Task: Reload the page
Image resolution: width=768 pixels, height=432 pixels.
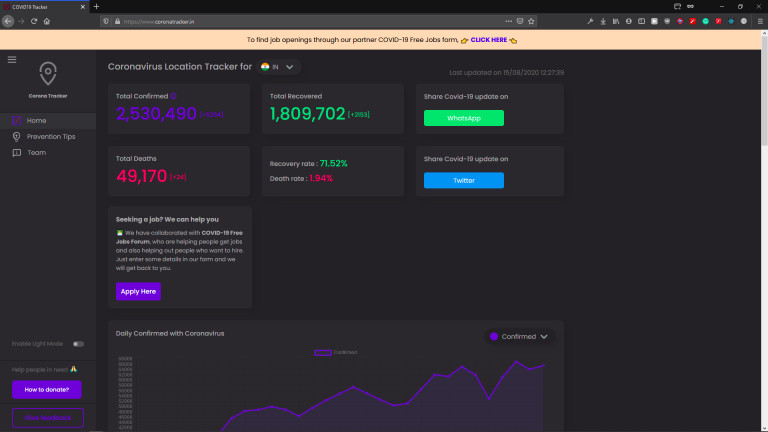Action: (34, 22)
